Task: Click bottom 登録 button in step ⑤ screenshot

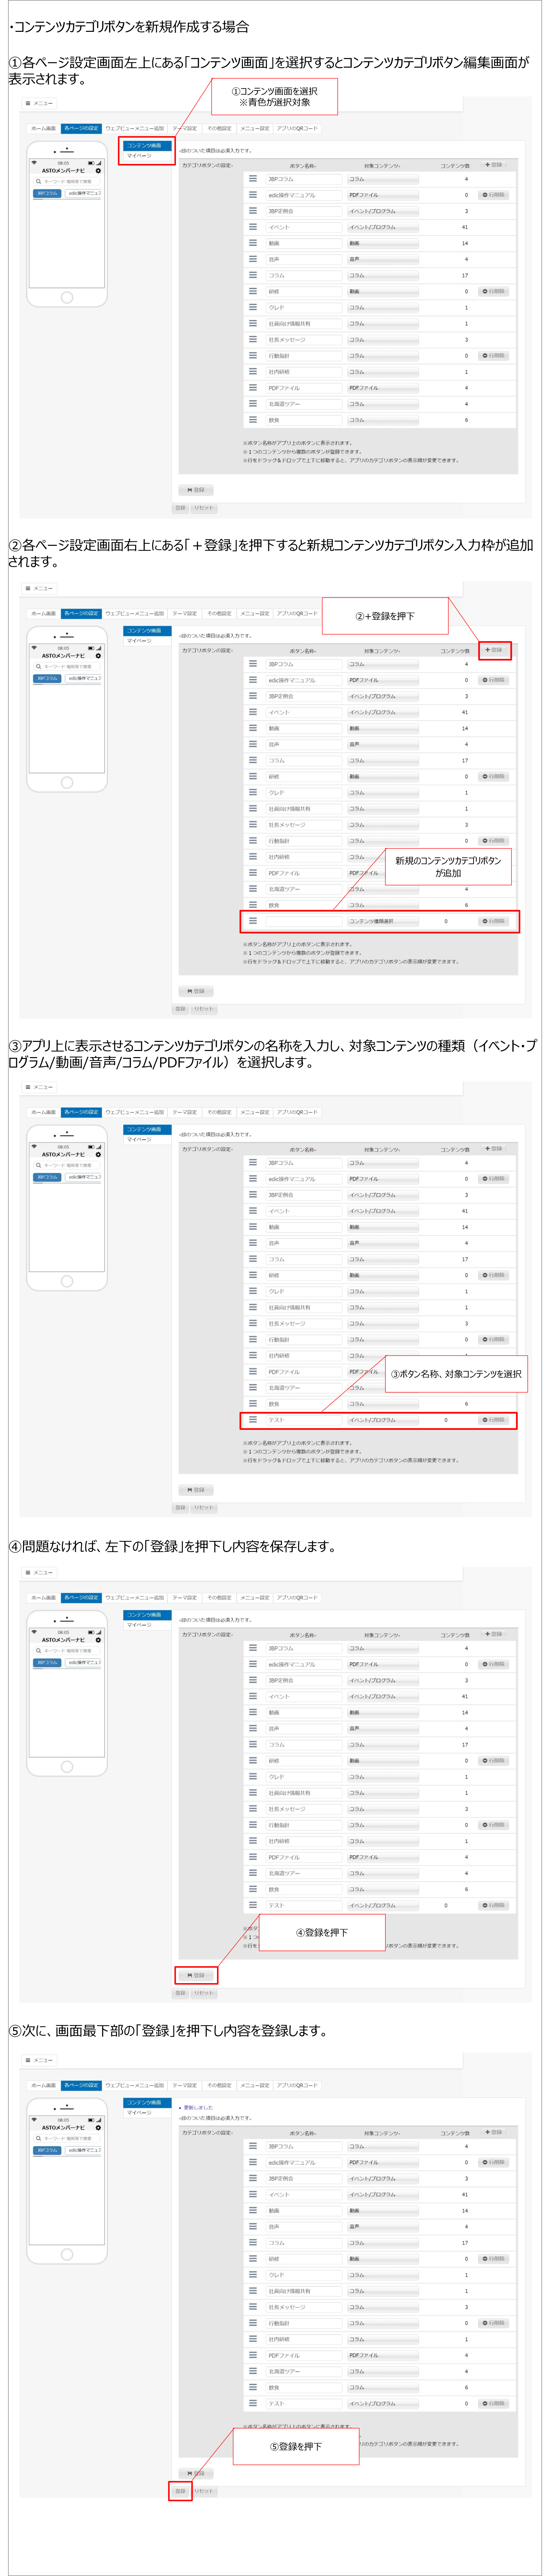Action: [180, 2491]
